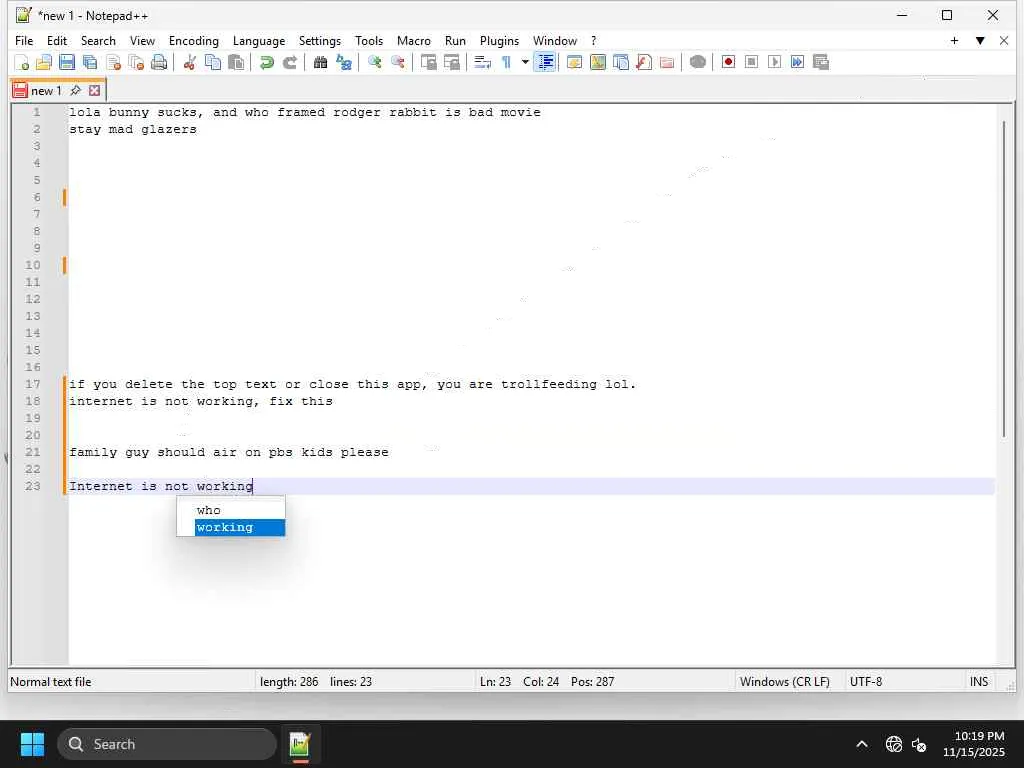Close the new 1 tab with red X
The height and width of the screenshot is (768, 1024).
pyautogui.click(x=95, y=90)
